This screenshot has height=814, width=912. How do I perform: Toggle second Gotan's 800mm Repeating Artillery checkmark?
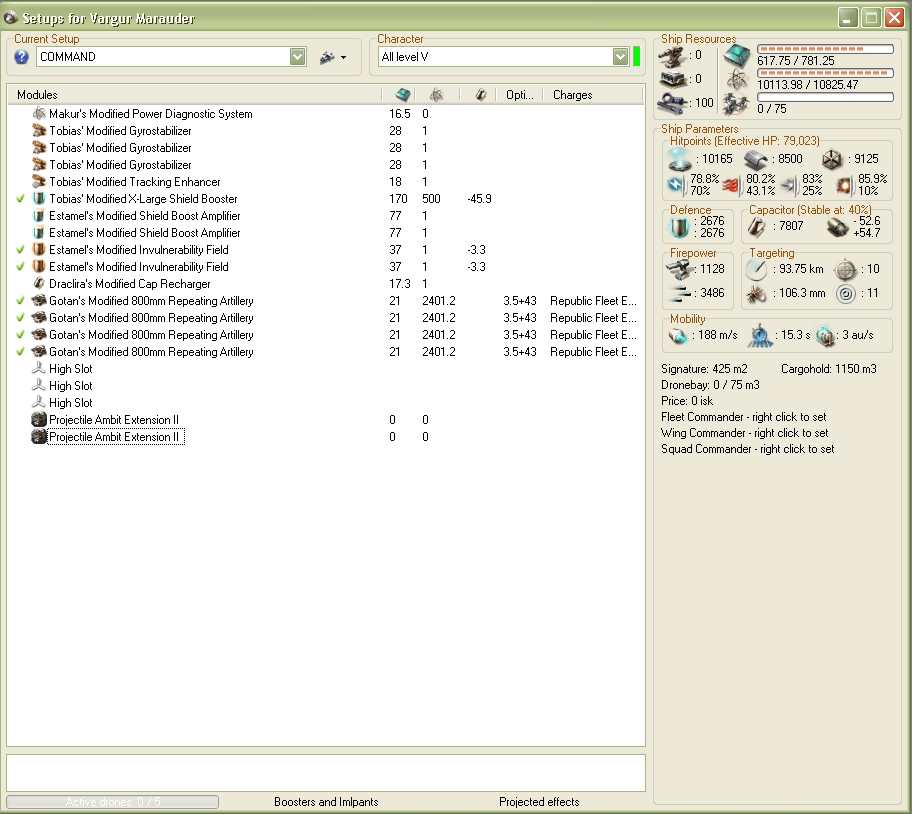click(x=20, y=318)
